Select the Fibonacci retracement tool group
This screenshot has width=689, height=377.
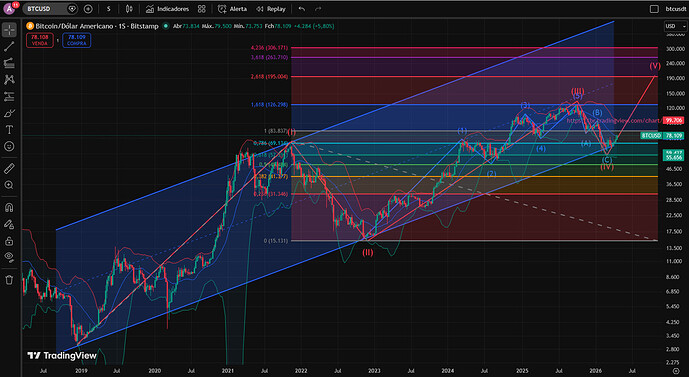pyautogui.click(x=9, y=63)
